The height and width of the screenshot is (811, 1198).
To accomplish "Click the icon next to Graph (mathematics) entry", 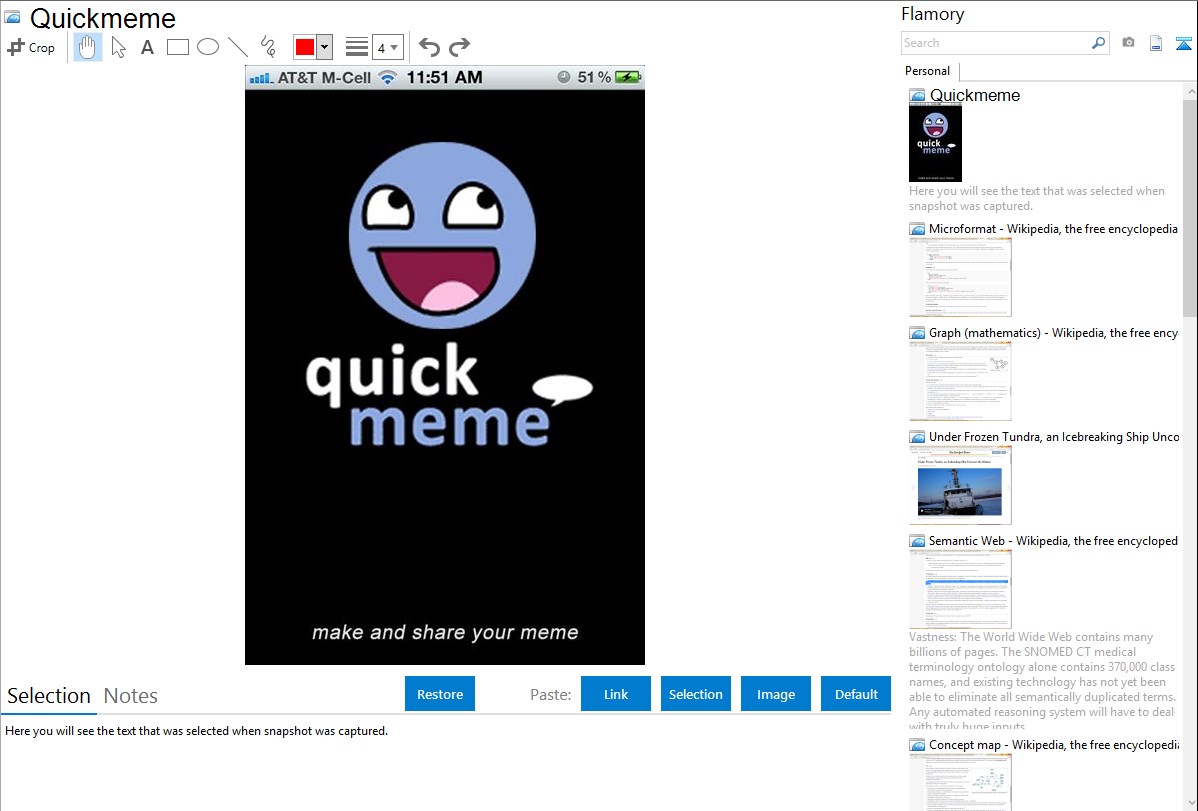I will (917, 333).
